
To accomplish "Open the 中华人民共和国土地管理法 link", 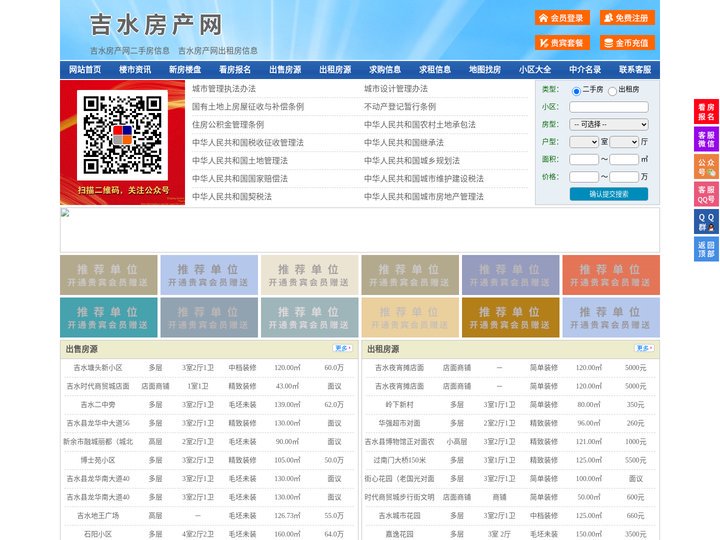I will [x=240, y=160].
